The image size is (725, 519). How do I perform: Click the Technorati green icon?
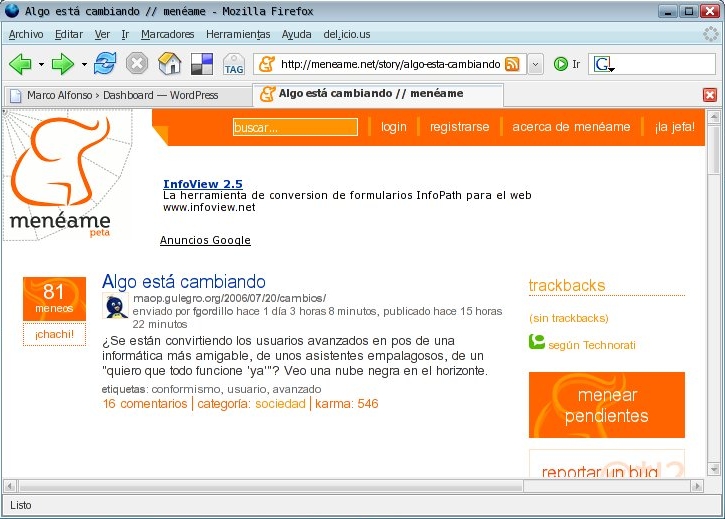536,342
